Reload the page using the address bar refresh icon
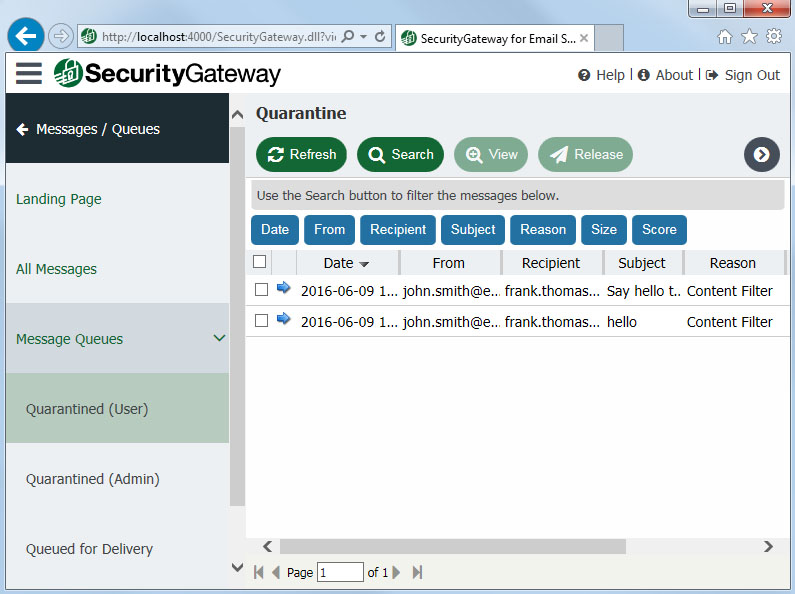Viewport: 795px width, 594px height. click(x=380, y=36)
